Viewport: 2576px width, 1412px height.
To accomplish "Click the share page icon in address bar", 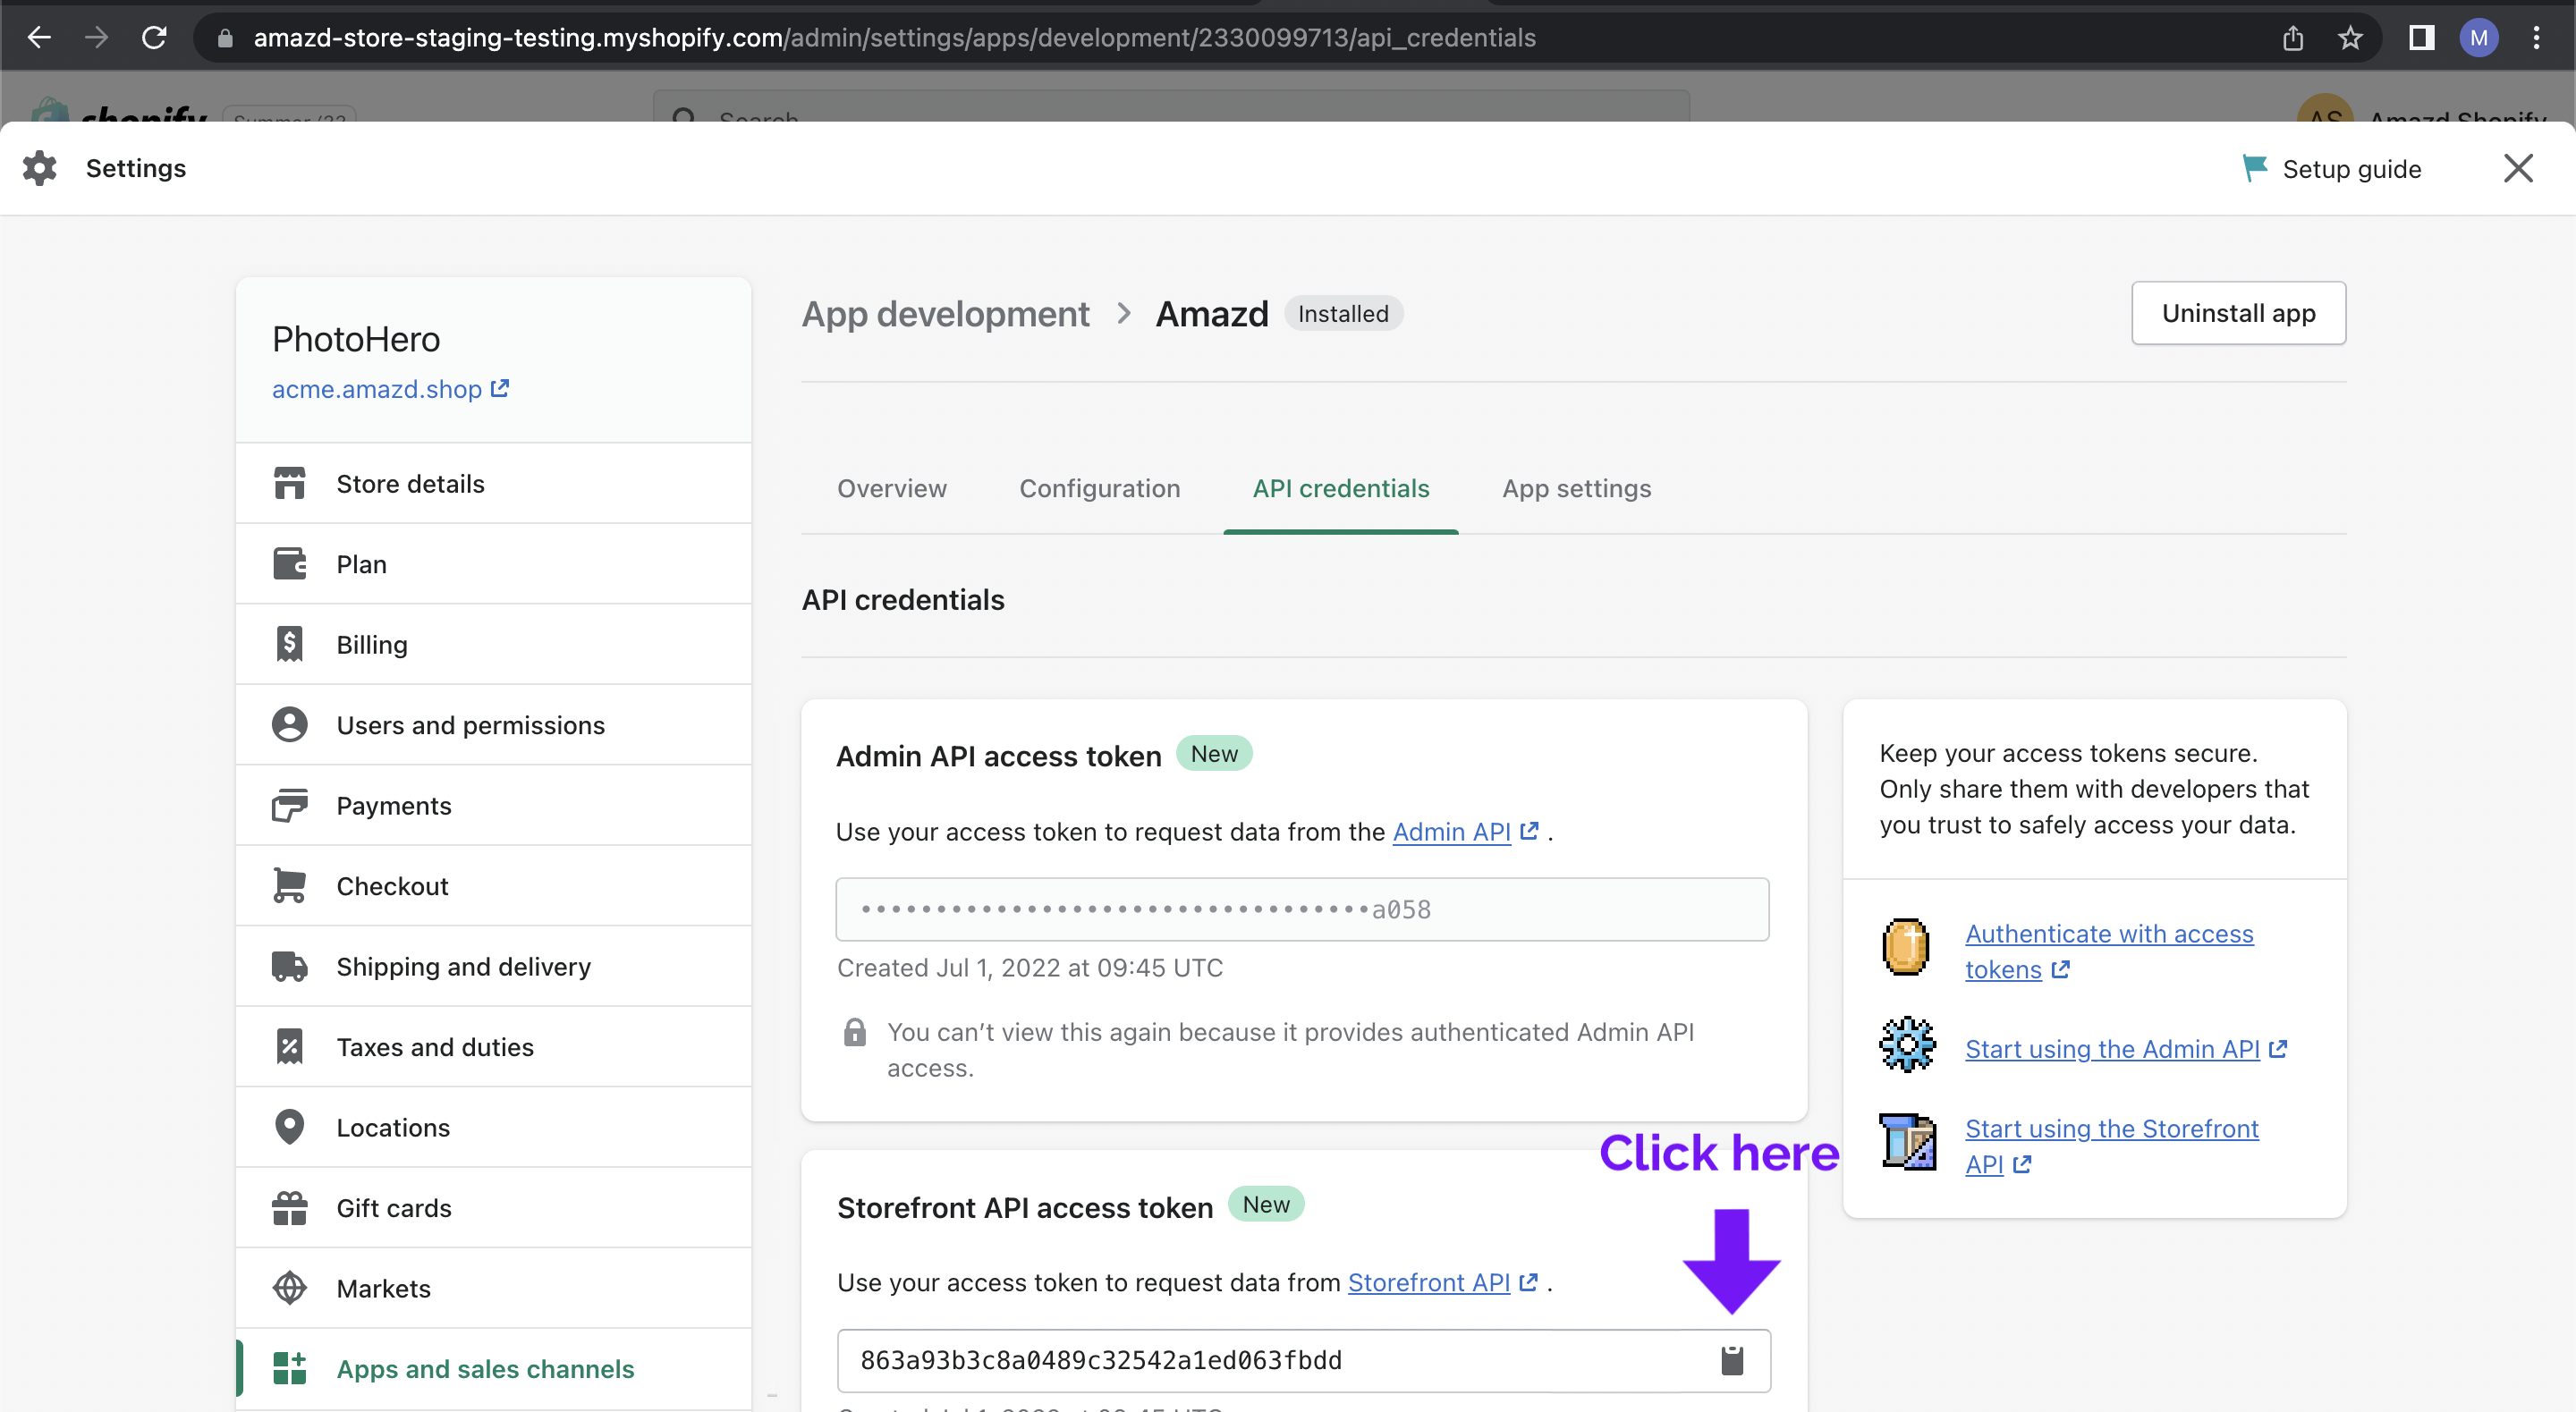I will [x=2293, y=38].
